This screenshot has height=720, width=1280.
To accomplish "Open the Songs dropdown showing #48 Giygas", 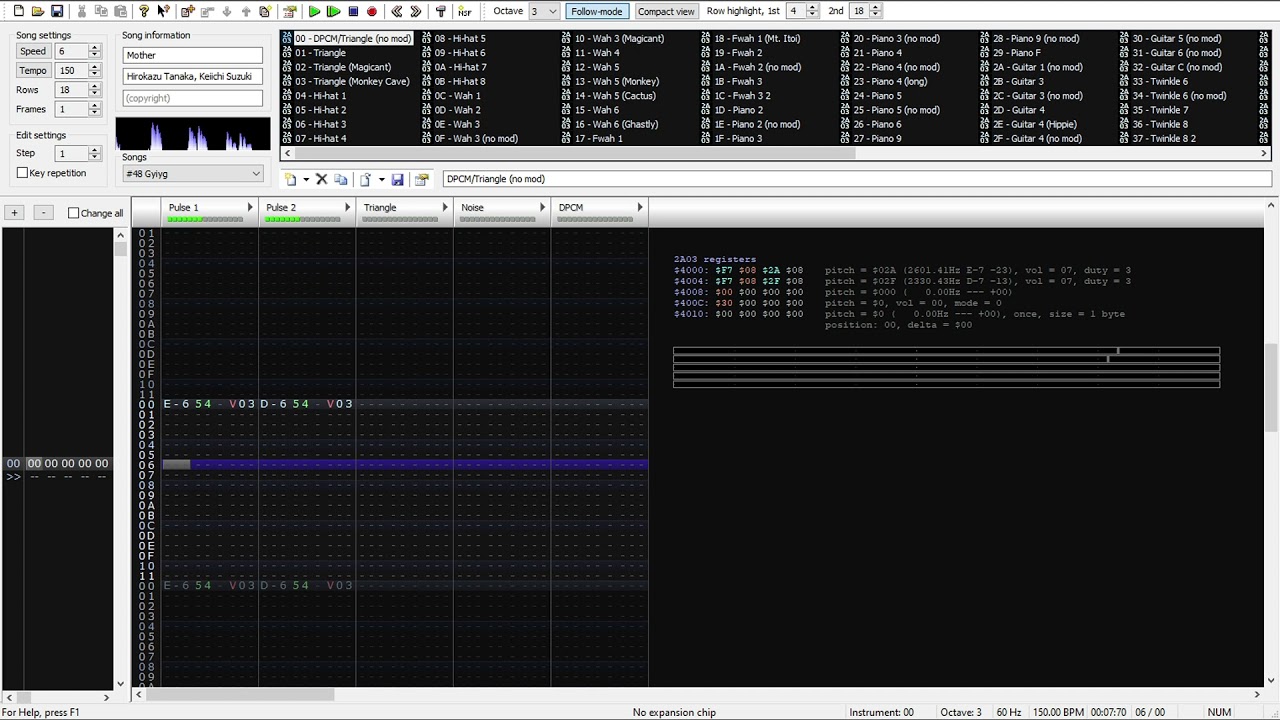I will pyautogui.click(x=193, y=174).
